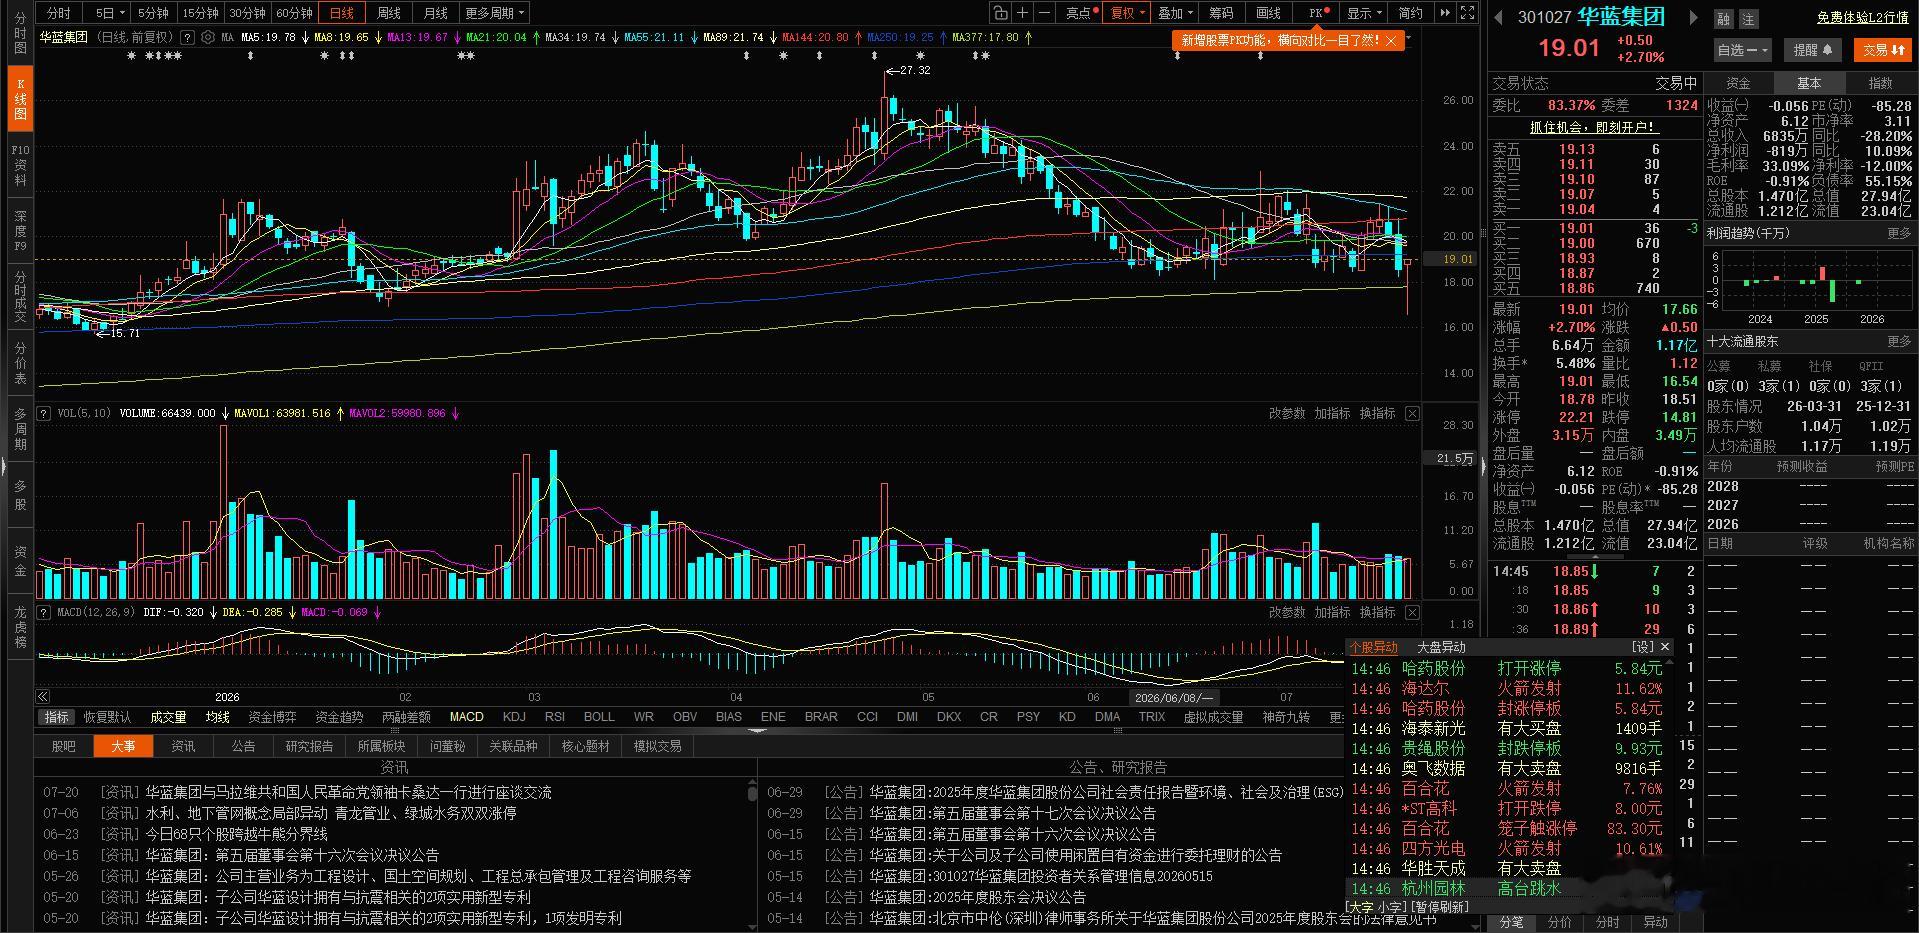
Task: Close the 个股异动 popup
Action: pos(1663,647)
